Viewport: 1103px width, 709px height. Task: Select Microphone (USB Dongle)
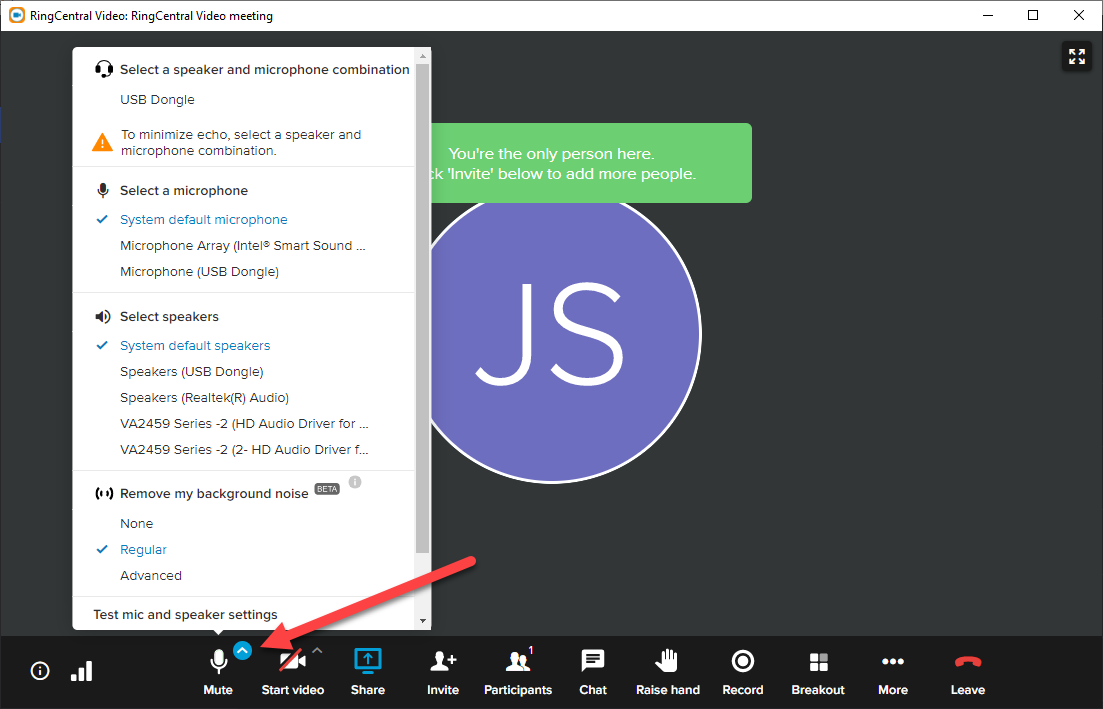pyautogui.click(x=199, y=272)
